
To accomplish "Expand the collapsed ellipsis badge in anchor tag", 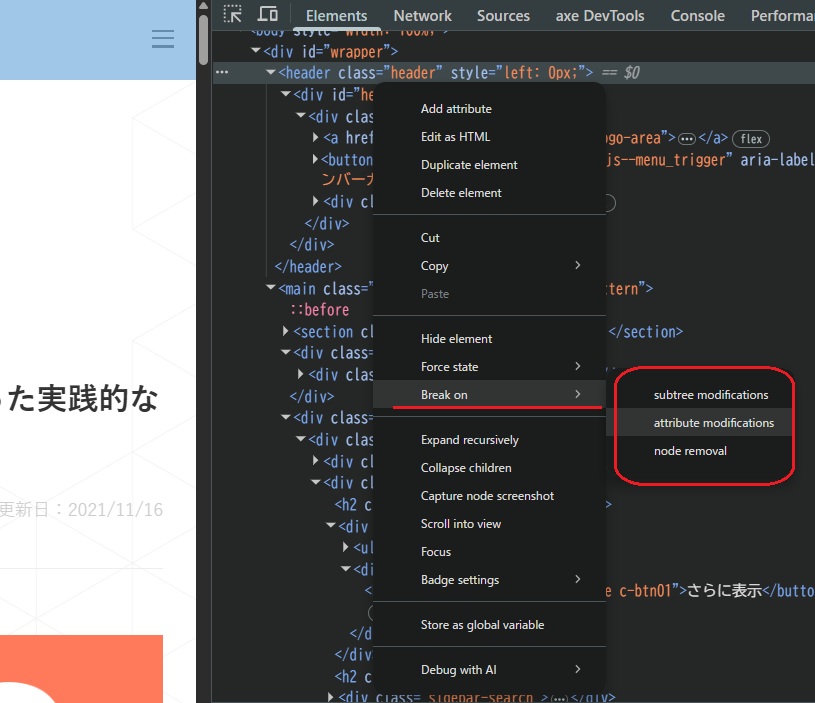I will coord(687,139).
